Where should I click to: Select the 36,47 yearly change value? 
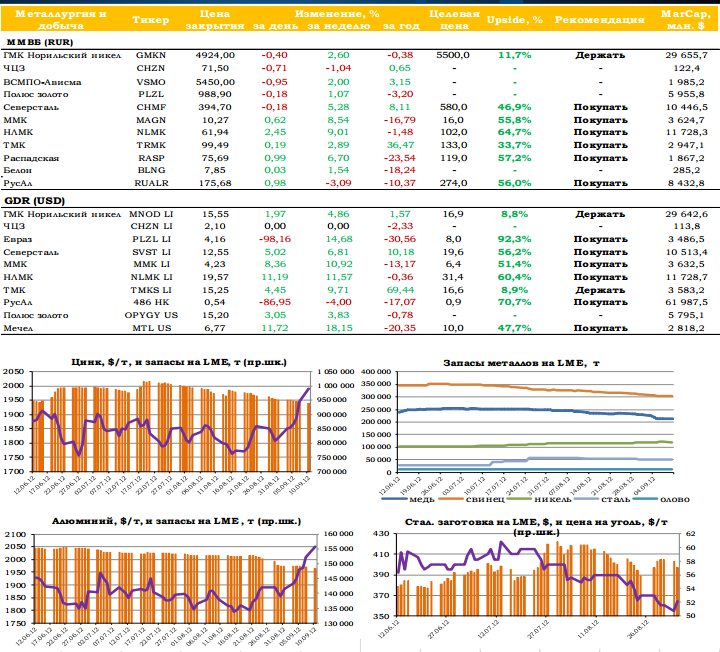(400, 145)
